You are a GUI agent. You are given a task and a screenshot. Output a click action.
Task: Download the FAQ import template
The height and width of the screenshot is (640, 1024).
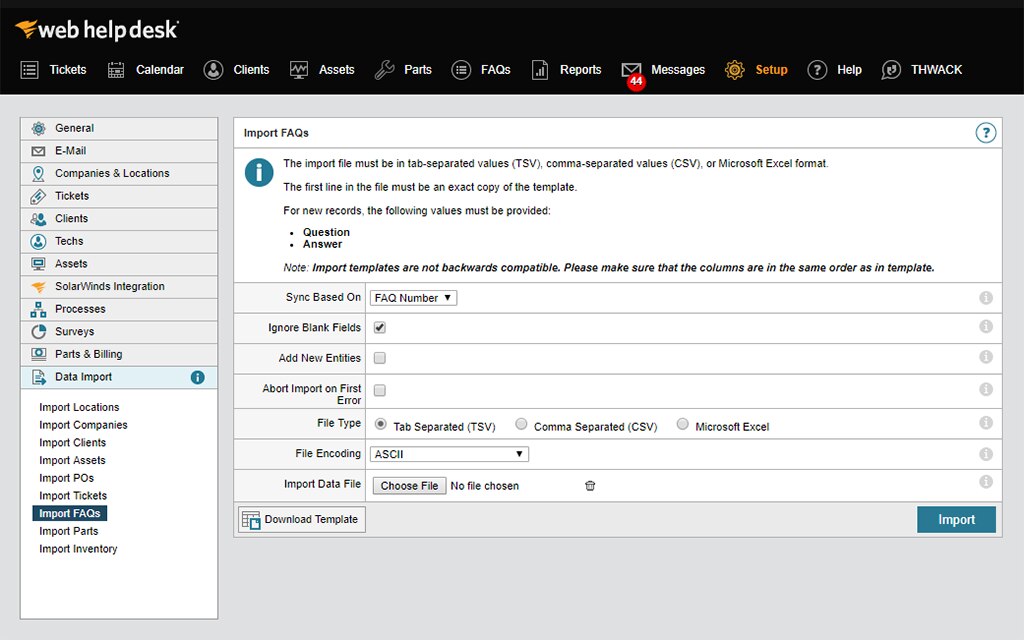click(x=300, y=519)
